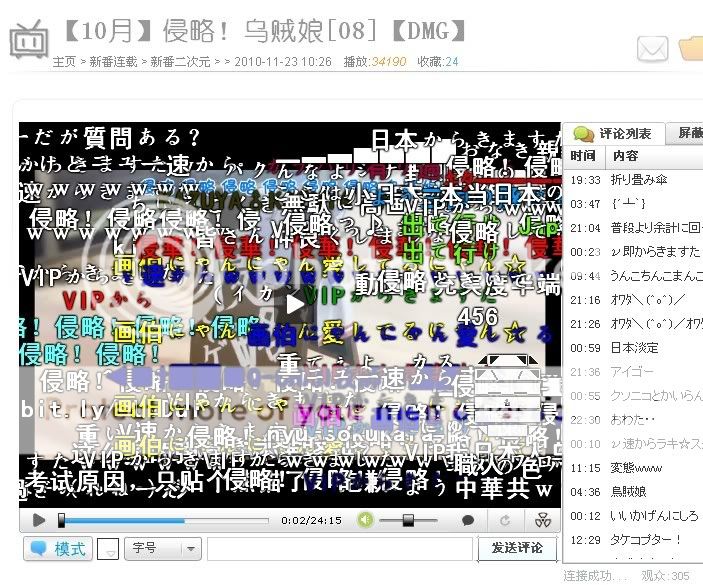Viewport: 703px width, 585px height.
Task: Click the 主页 breadcrumb link
Action: [64, 62]
